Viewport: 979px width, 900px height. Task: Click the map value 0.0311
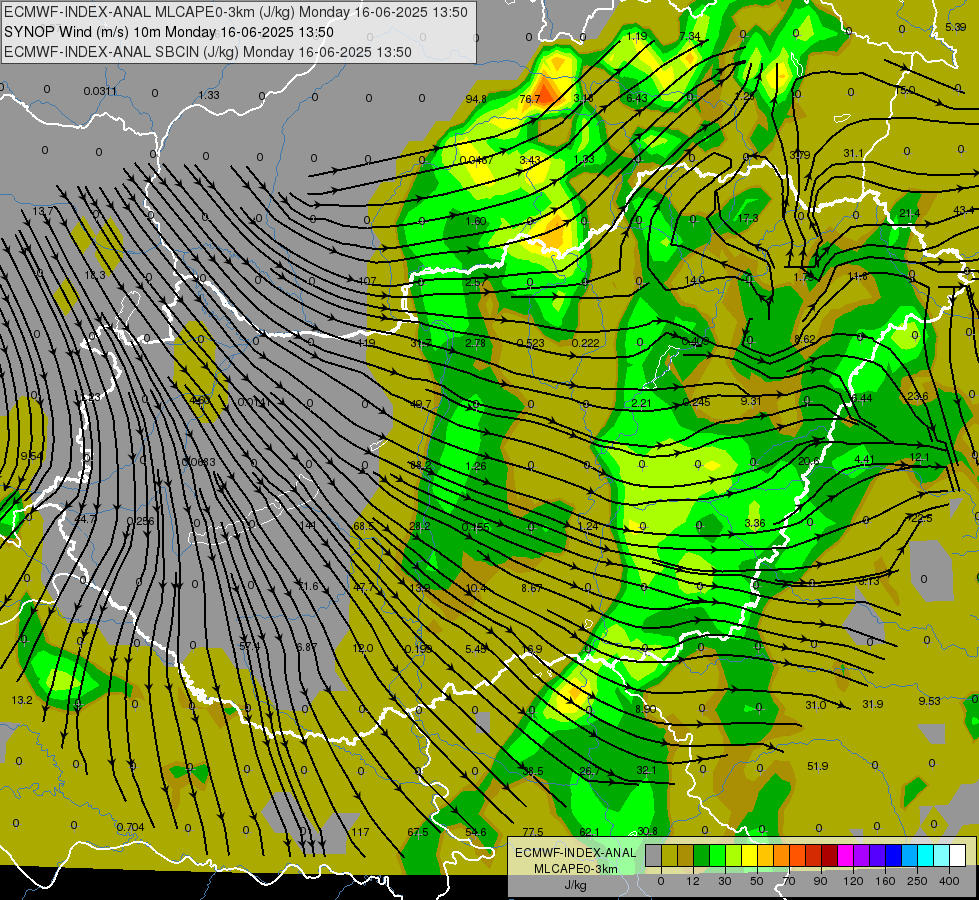point(100,91)
